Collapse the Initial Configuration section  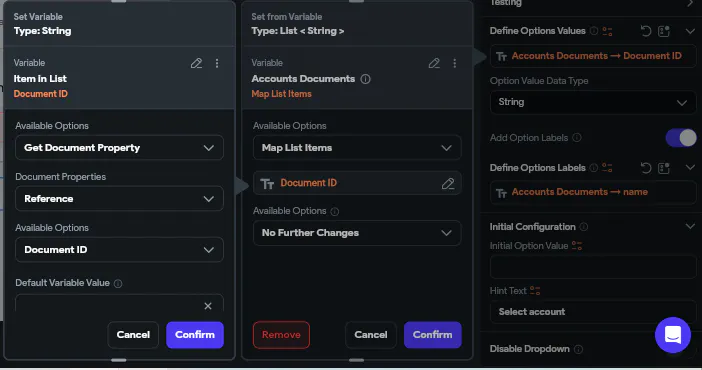tap(690, 227)
